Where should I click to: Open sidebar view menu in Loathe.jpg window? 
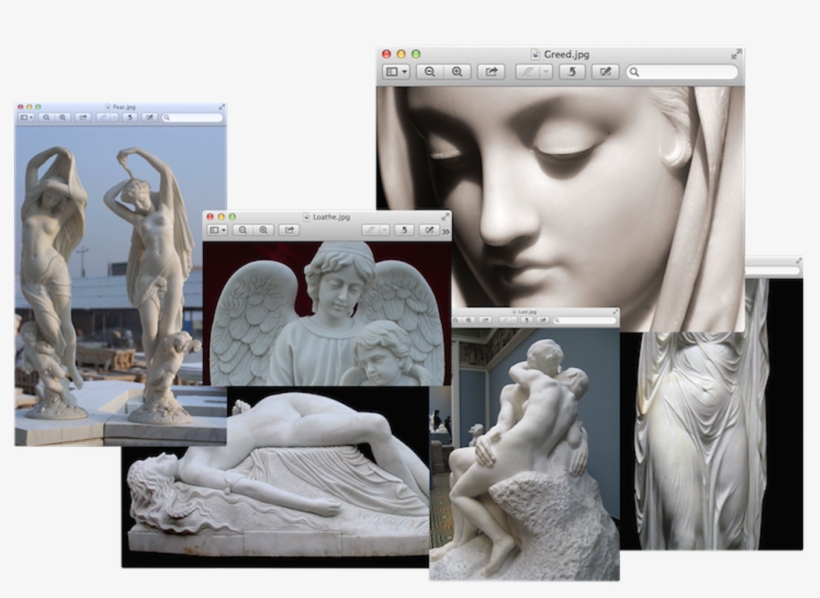click(x=218, y=230)
